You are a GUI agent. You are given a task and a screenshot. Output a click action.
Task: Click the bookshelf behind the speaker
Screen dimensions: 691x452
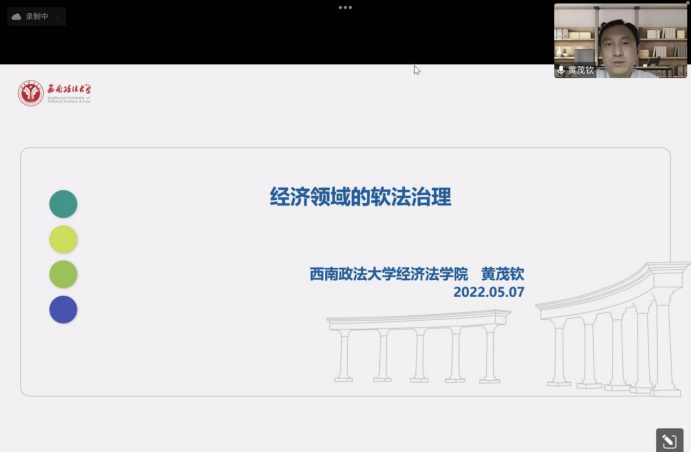click(x=660, y=35)
